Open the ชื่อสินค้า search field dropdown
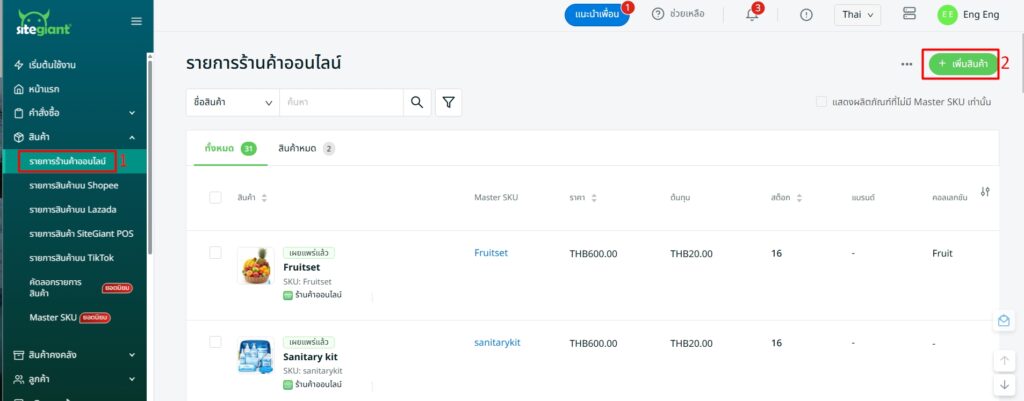This screenshot has width=1024, height=401. [232, 103]
